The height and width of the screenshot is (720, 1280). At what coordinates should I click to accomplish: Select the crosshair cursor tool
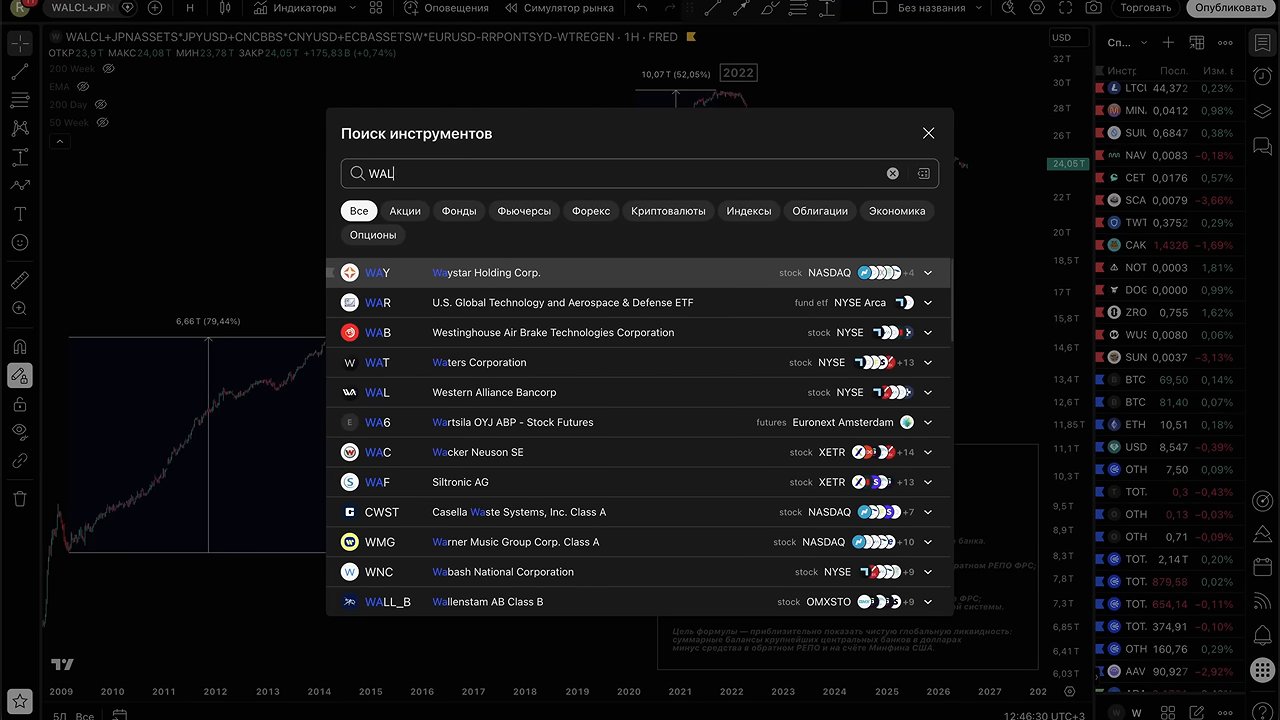coord(20,44)
